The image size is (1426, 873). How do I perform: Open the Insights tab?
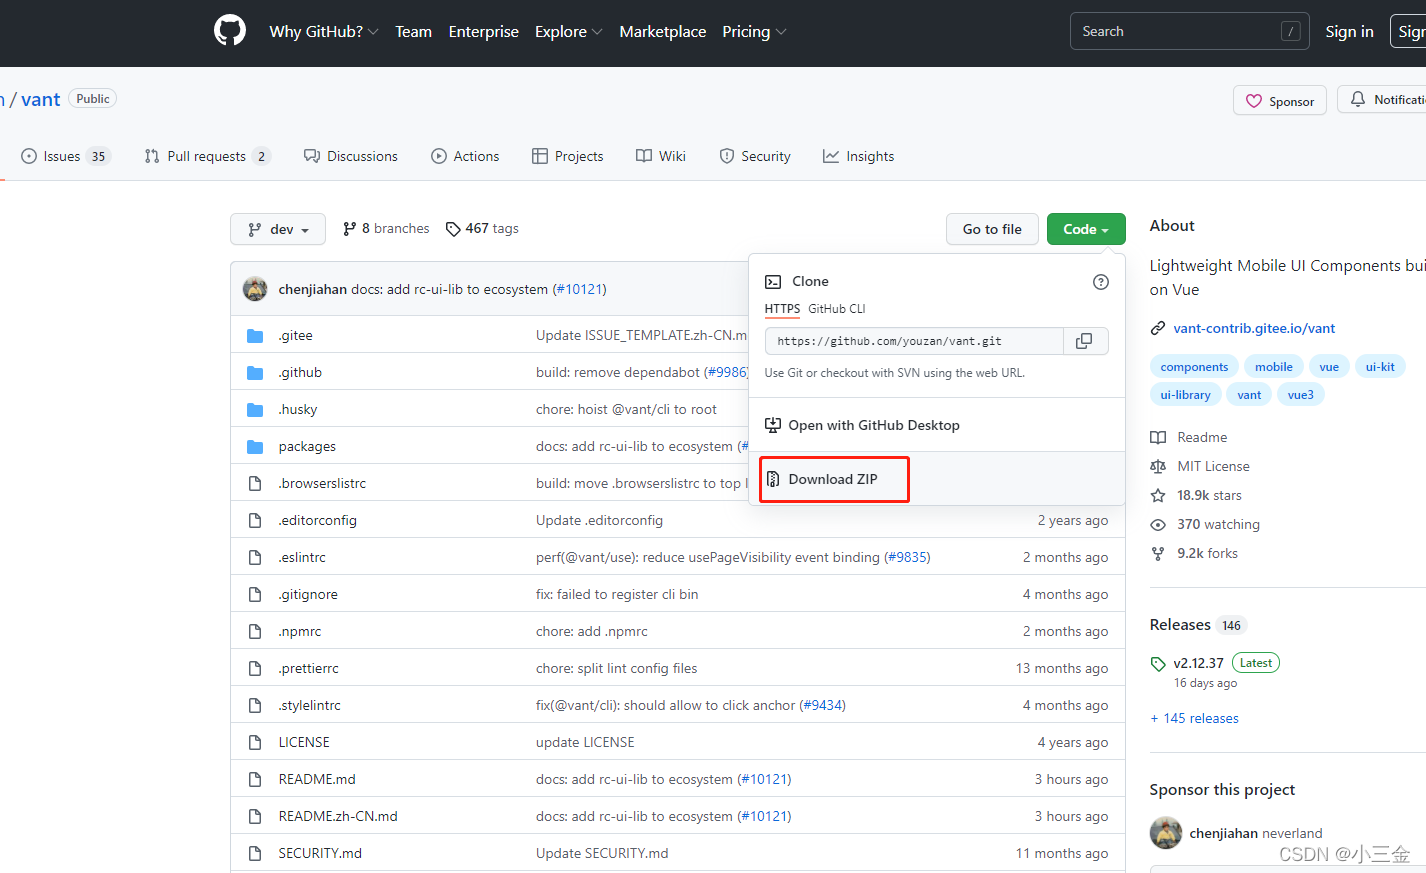click(858, 157)
